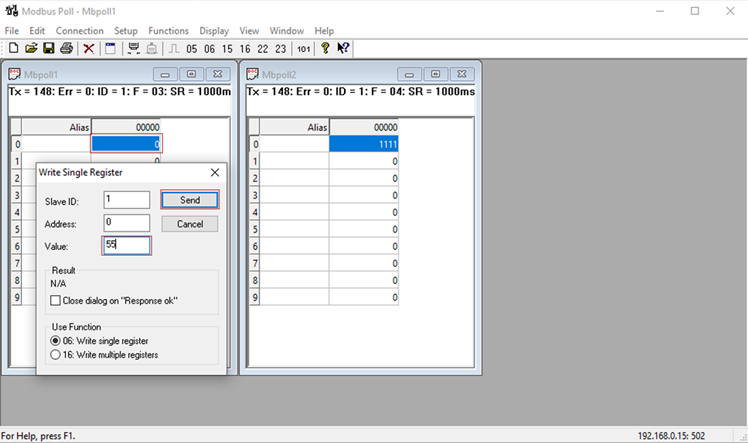Click the 00000 column header in Mbpoll1
This screenshot has width=748, height=443.
126,127
